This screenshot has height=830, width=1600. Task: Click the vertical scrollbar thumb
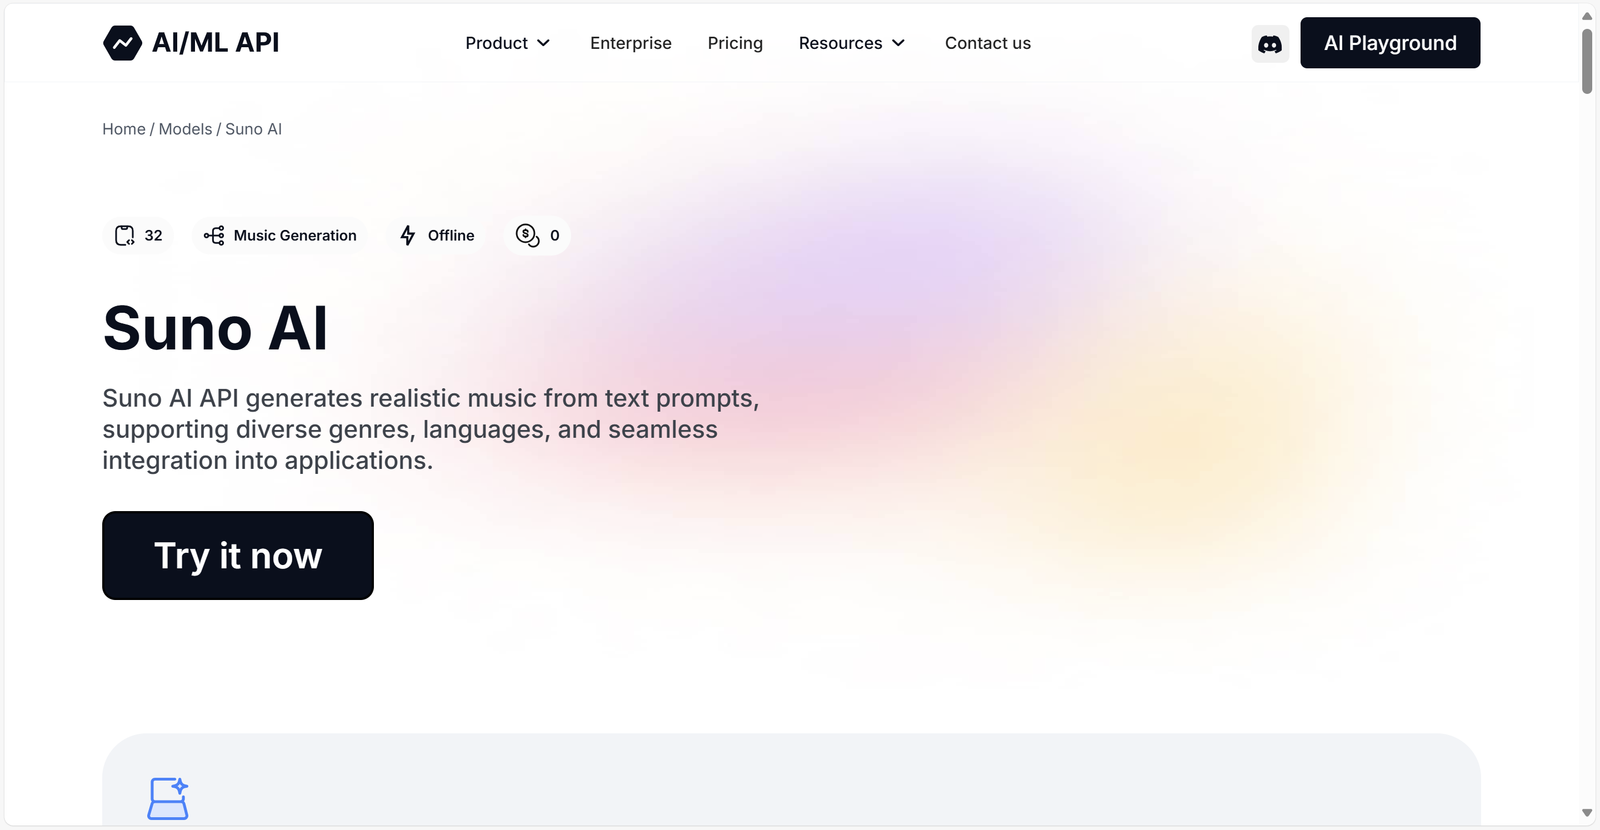click(1587, 61)
